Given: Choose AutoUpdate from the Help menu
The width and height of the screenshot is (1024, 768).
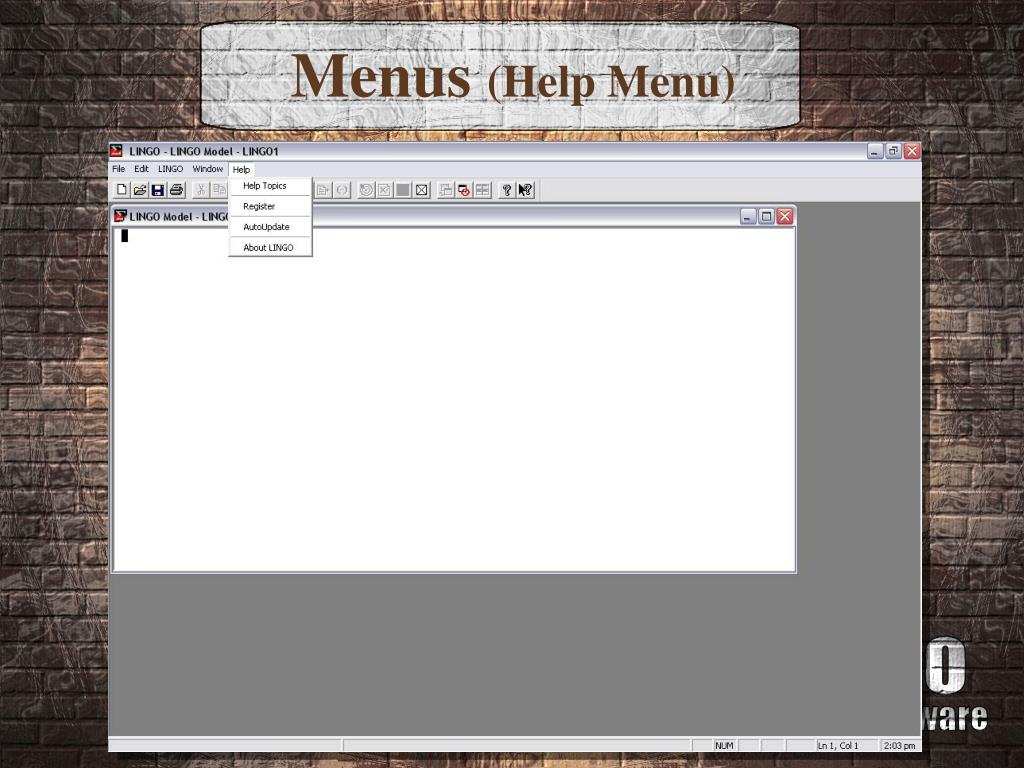Looking at the screenshot, I should tap(270, 227).
